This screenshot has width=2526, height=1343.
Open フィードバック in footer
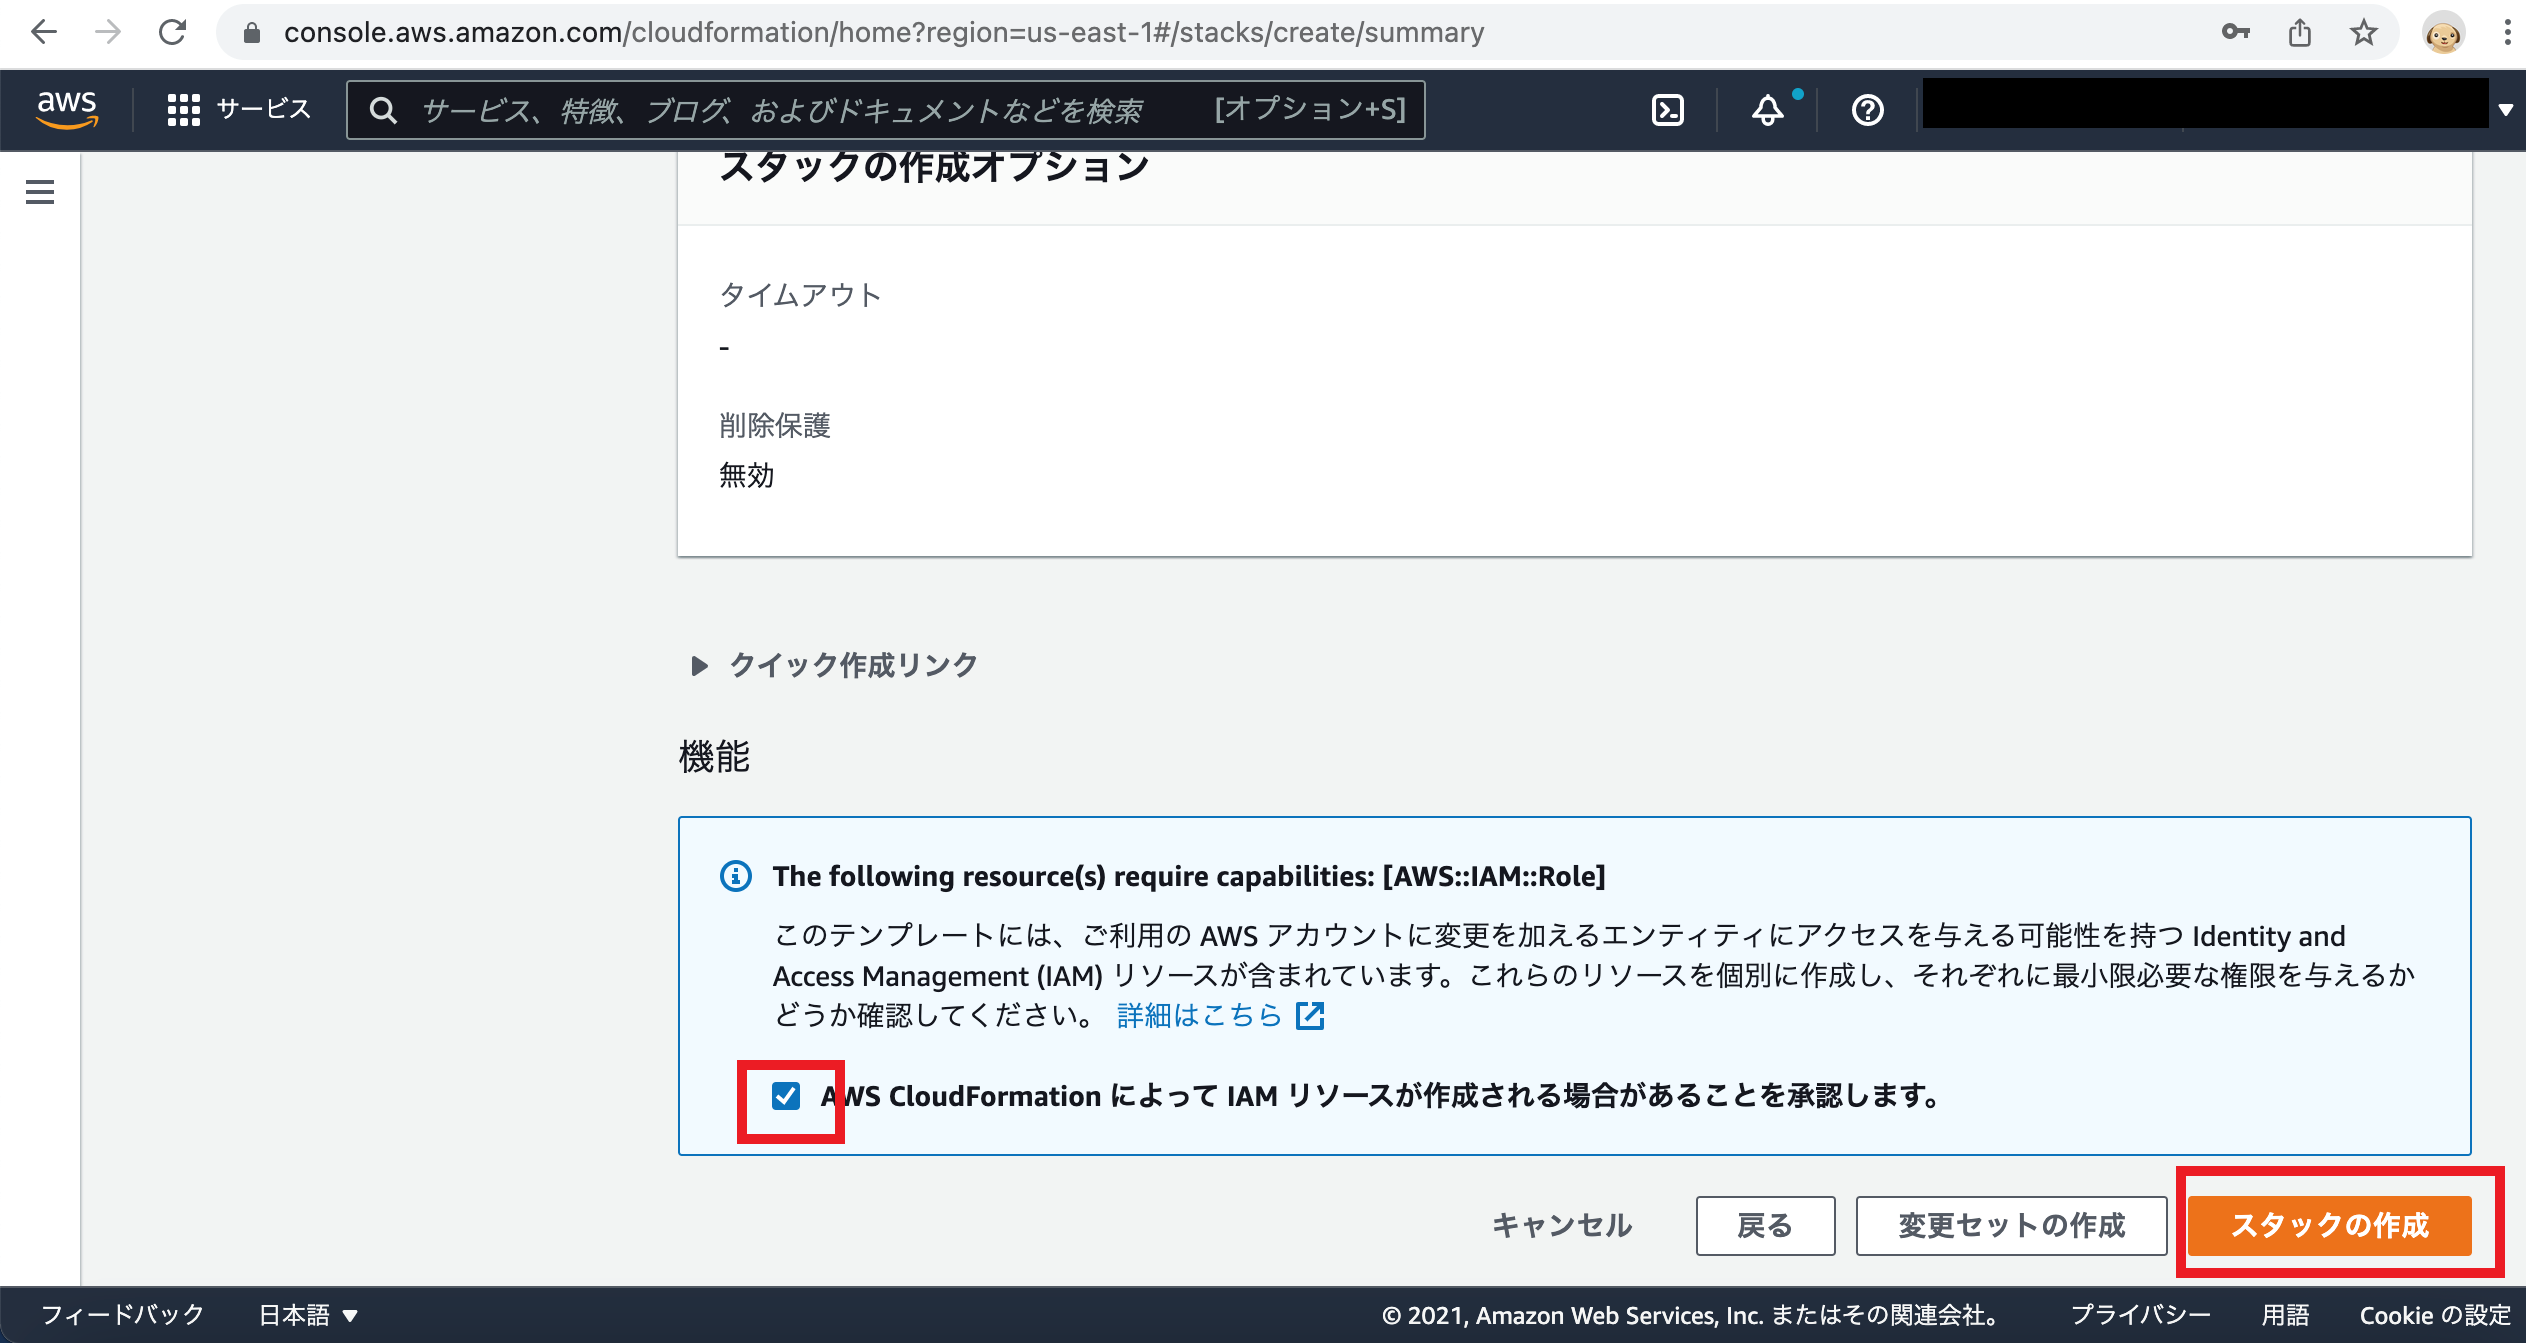pos(122,1315)
